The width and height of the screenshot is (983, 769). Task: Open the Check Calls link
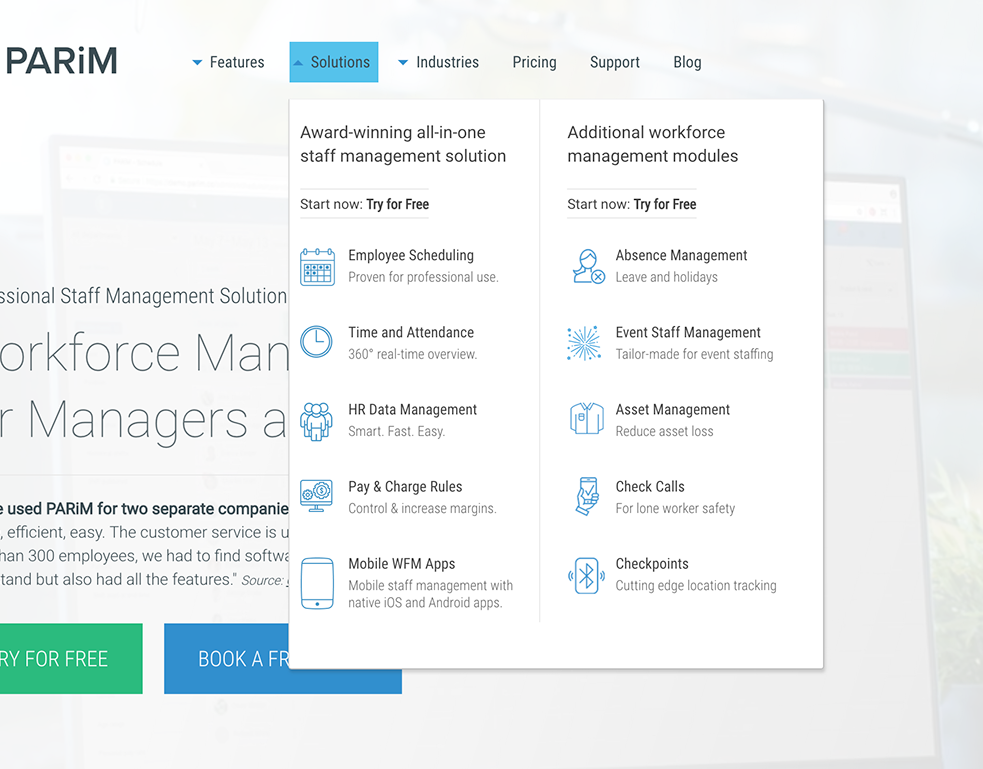[x=650, y=486]
